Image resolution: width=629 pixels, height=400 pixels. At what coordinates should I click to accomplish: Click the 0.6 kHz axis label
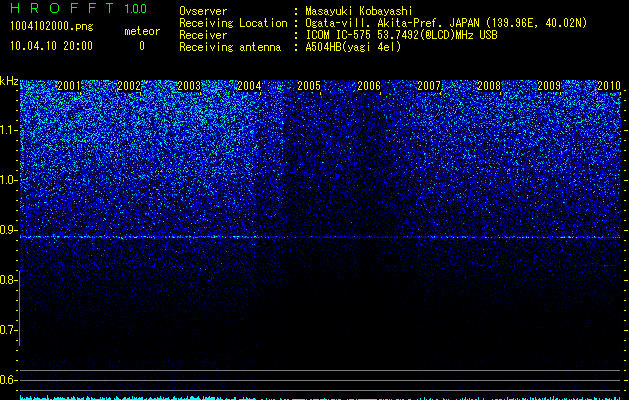(7, 380)
